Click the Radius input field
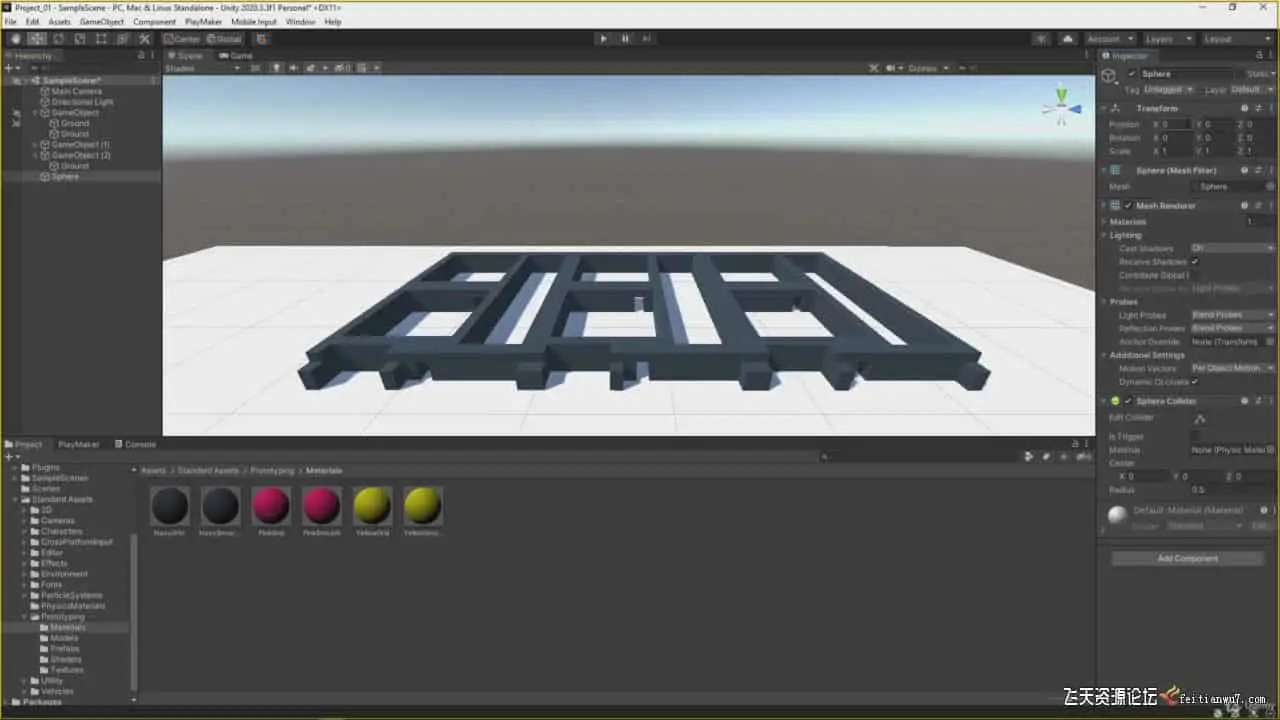This screenshot has width=1280, height=720. coord(1232,490)
